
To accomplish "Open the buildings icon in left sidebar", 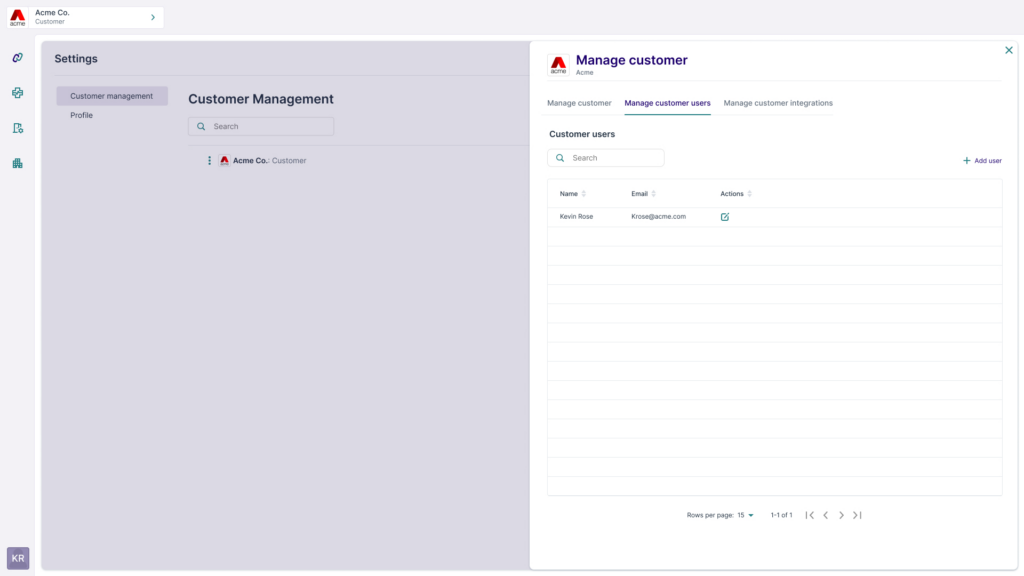I will point(17,163).
